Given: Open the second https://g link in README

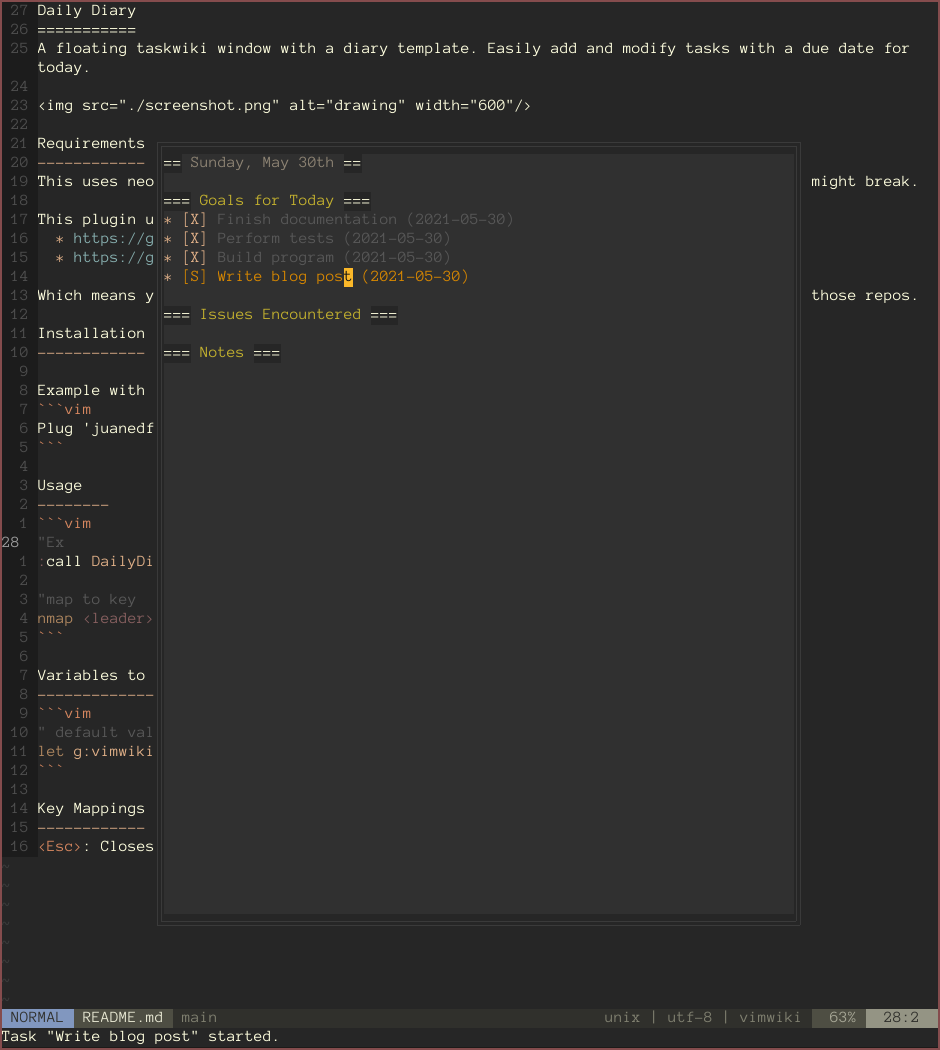Looking at the screenshot, I should pyautogui.click(x=113, y=258).
